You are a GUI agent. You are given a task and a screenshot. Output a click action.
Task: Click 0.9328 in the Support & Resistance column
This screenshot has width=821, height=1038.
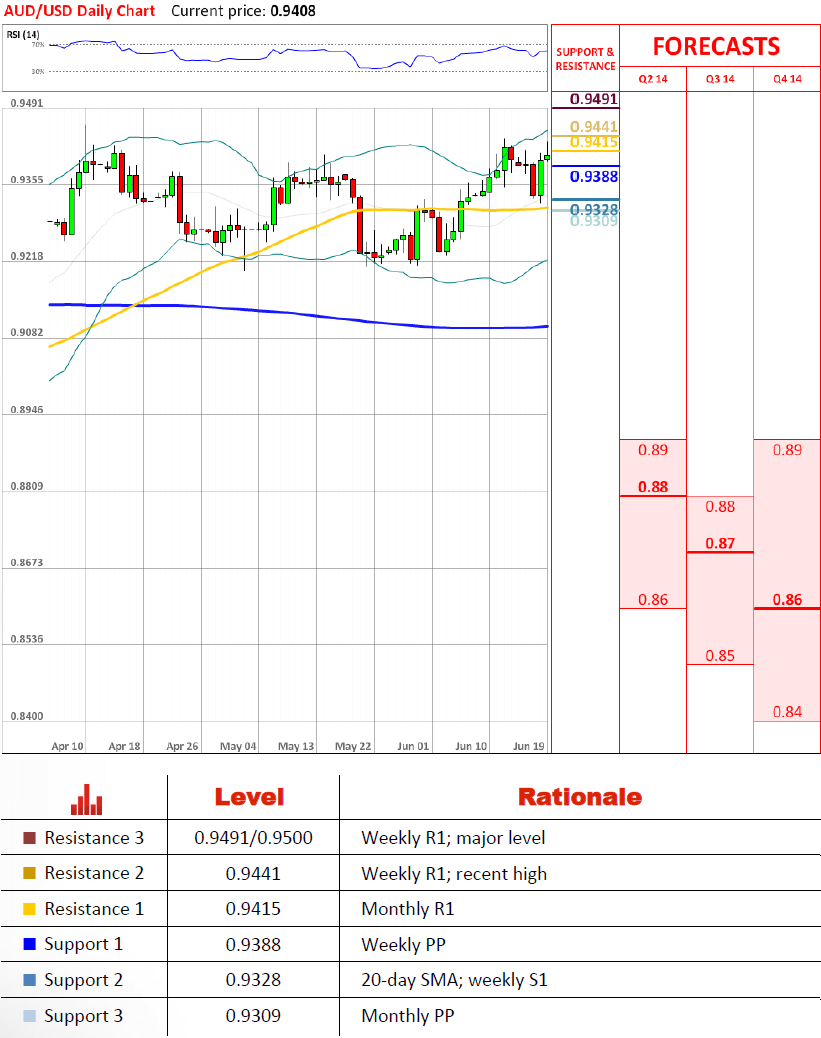594,210
